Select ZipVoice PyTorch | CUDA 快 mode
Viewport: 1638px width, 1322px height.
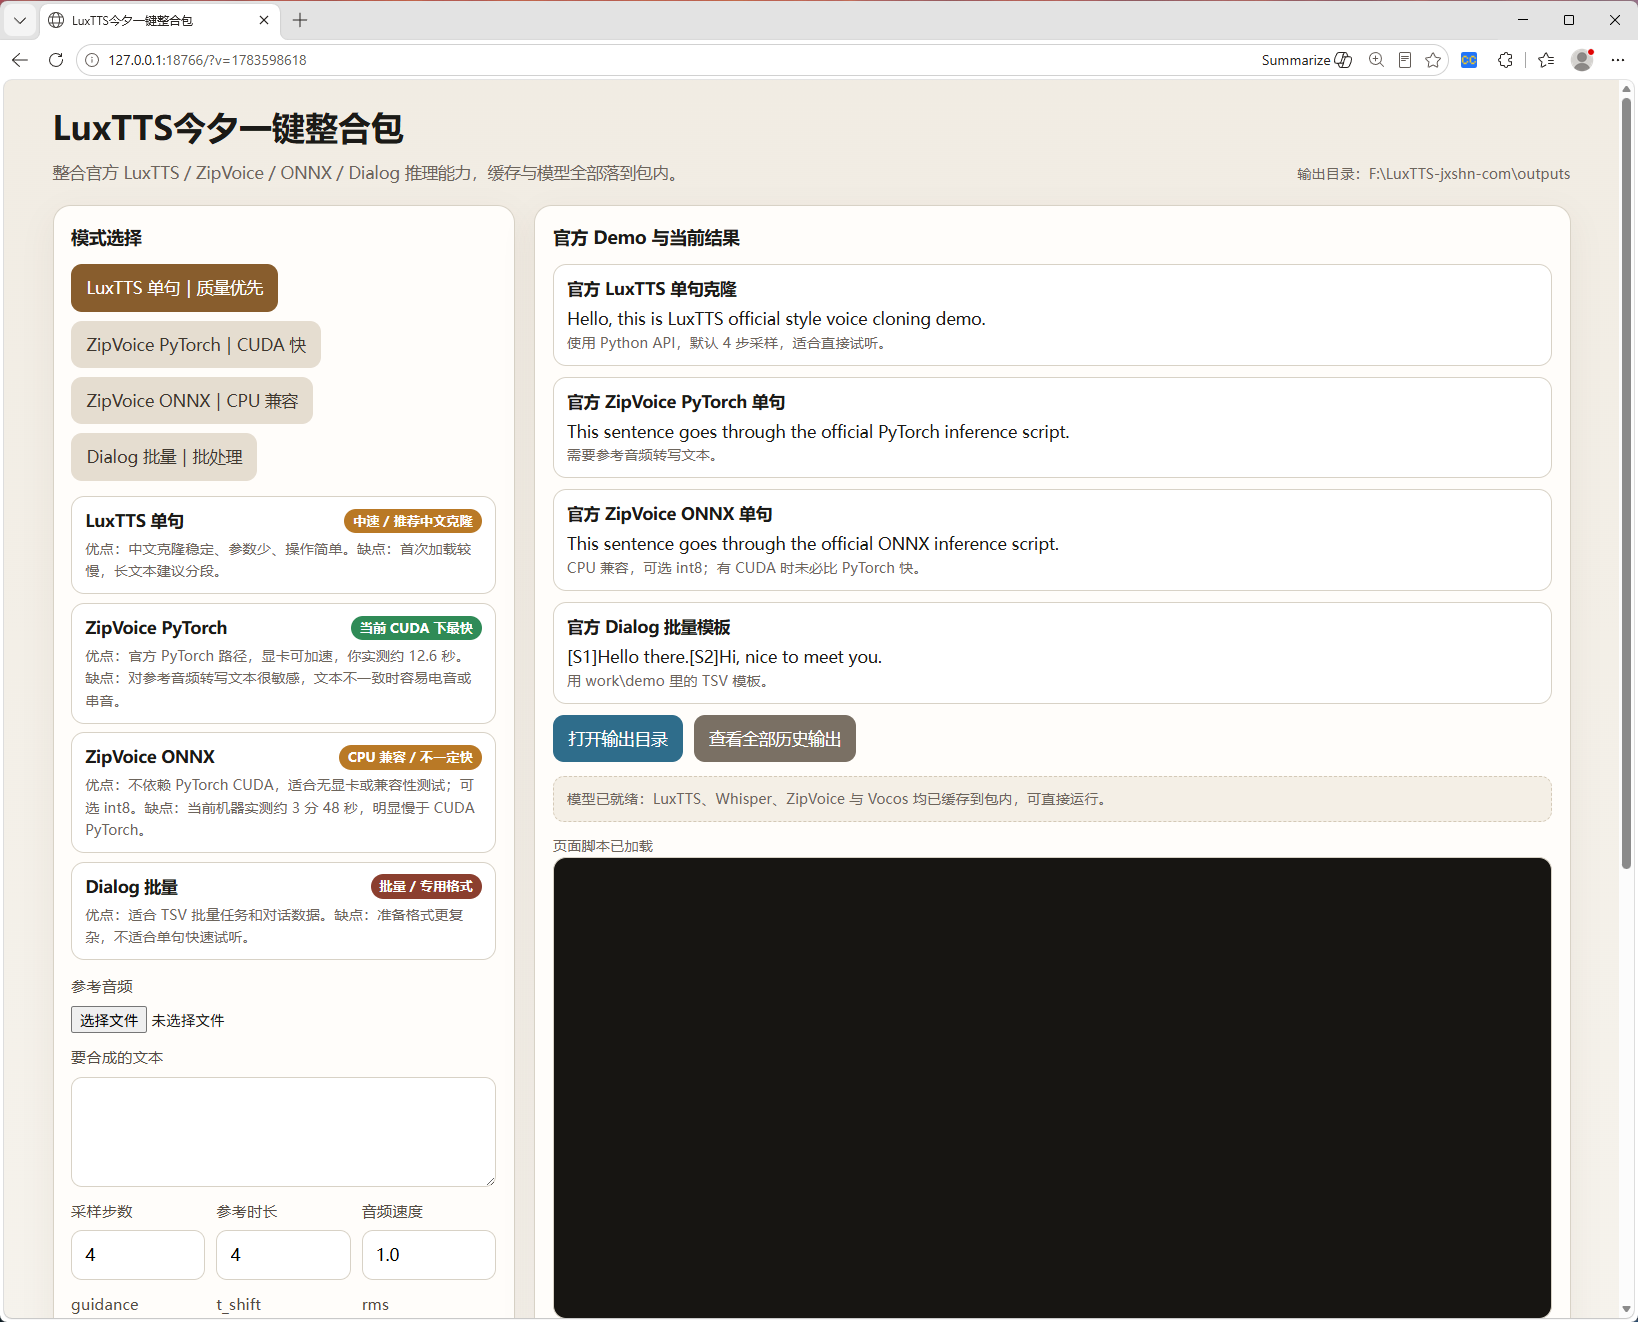pos(196,345)
